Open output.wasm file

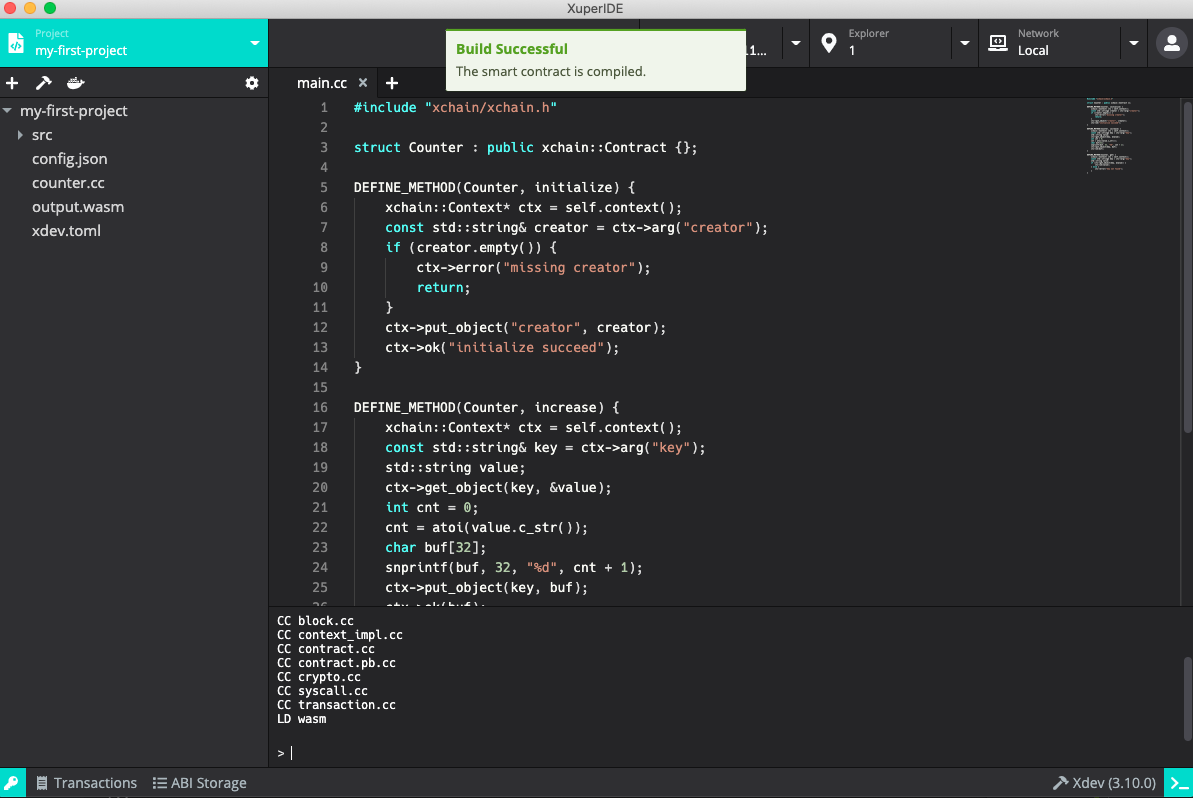(78, 207)
